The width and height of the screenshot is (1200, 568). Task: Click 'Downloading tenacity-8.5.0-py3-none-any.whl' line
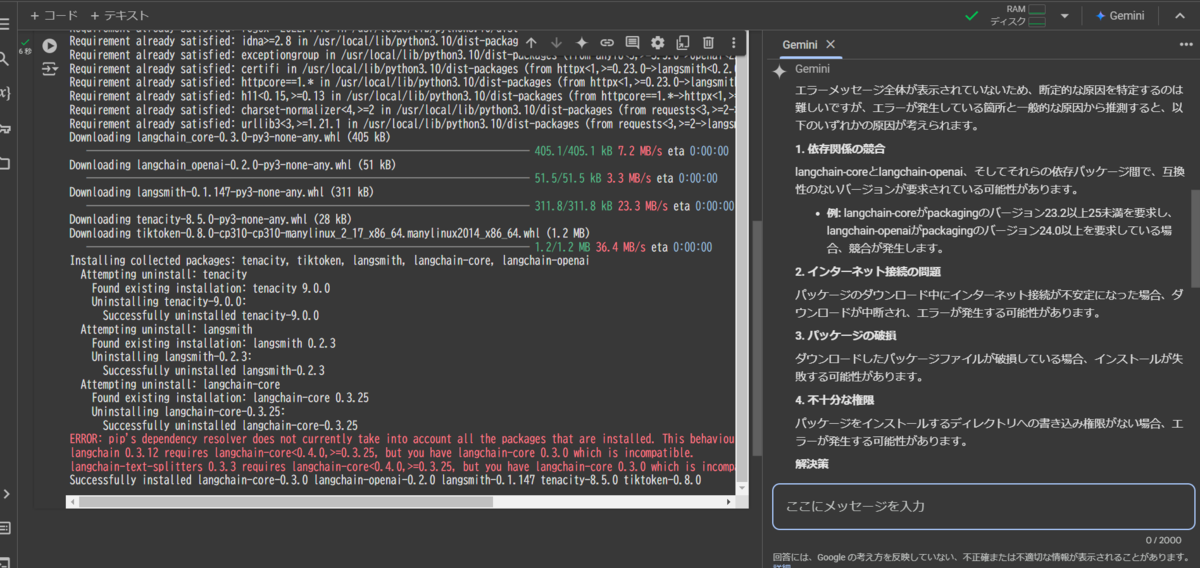point(210,218)
